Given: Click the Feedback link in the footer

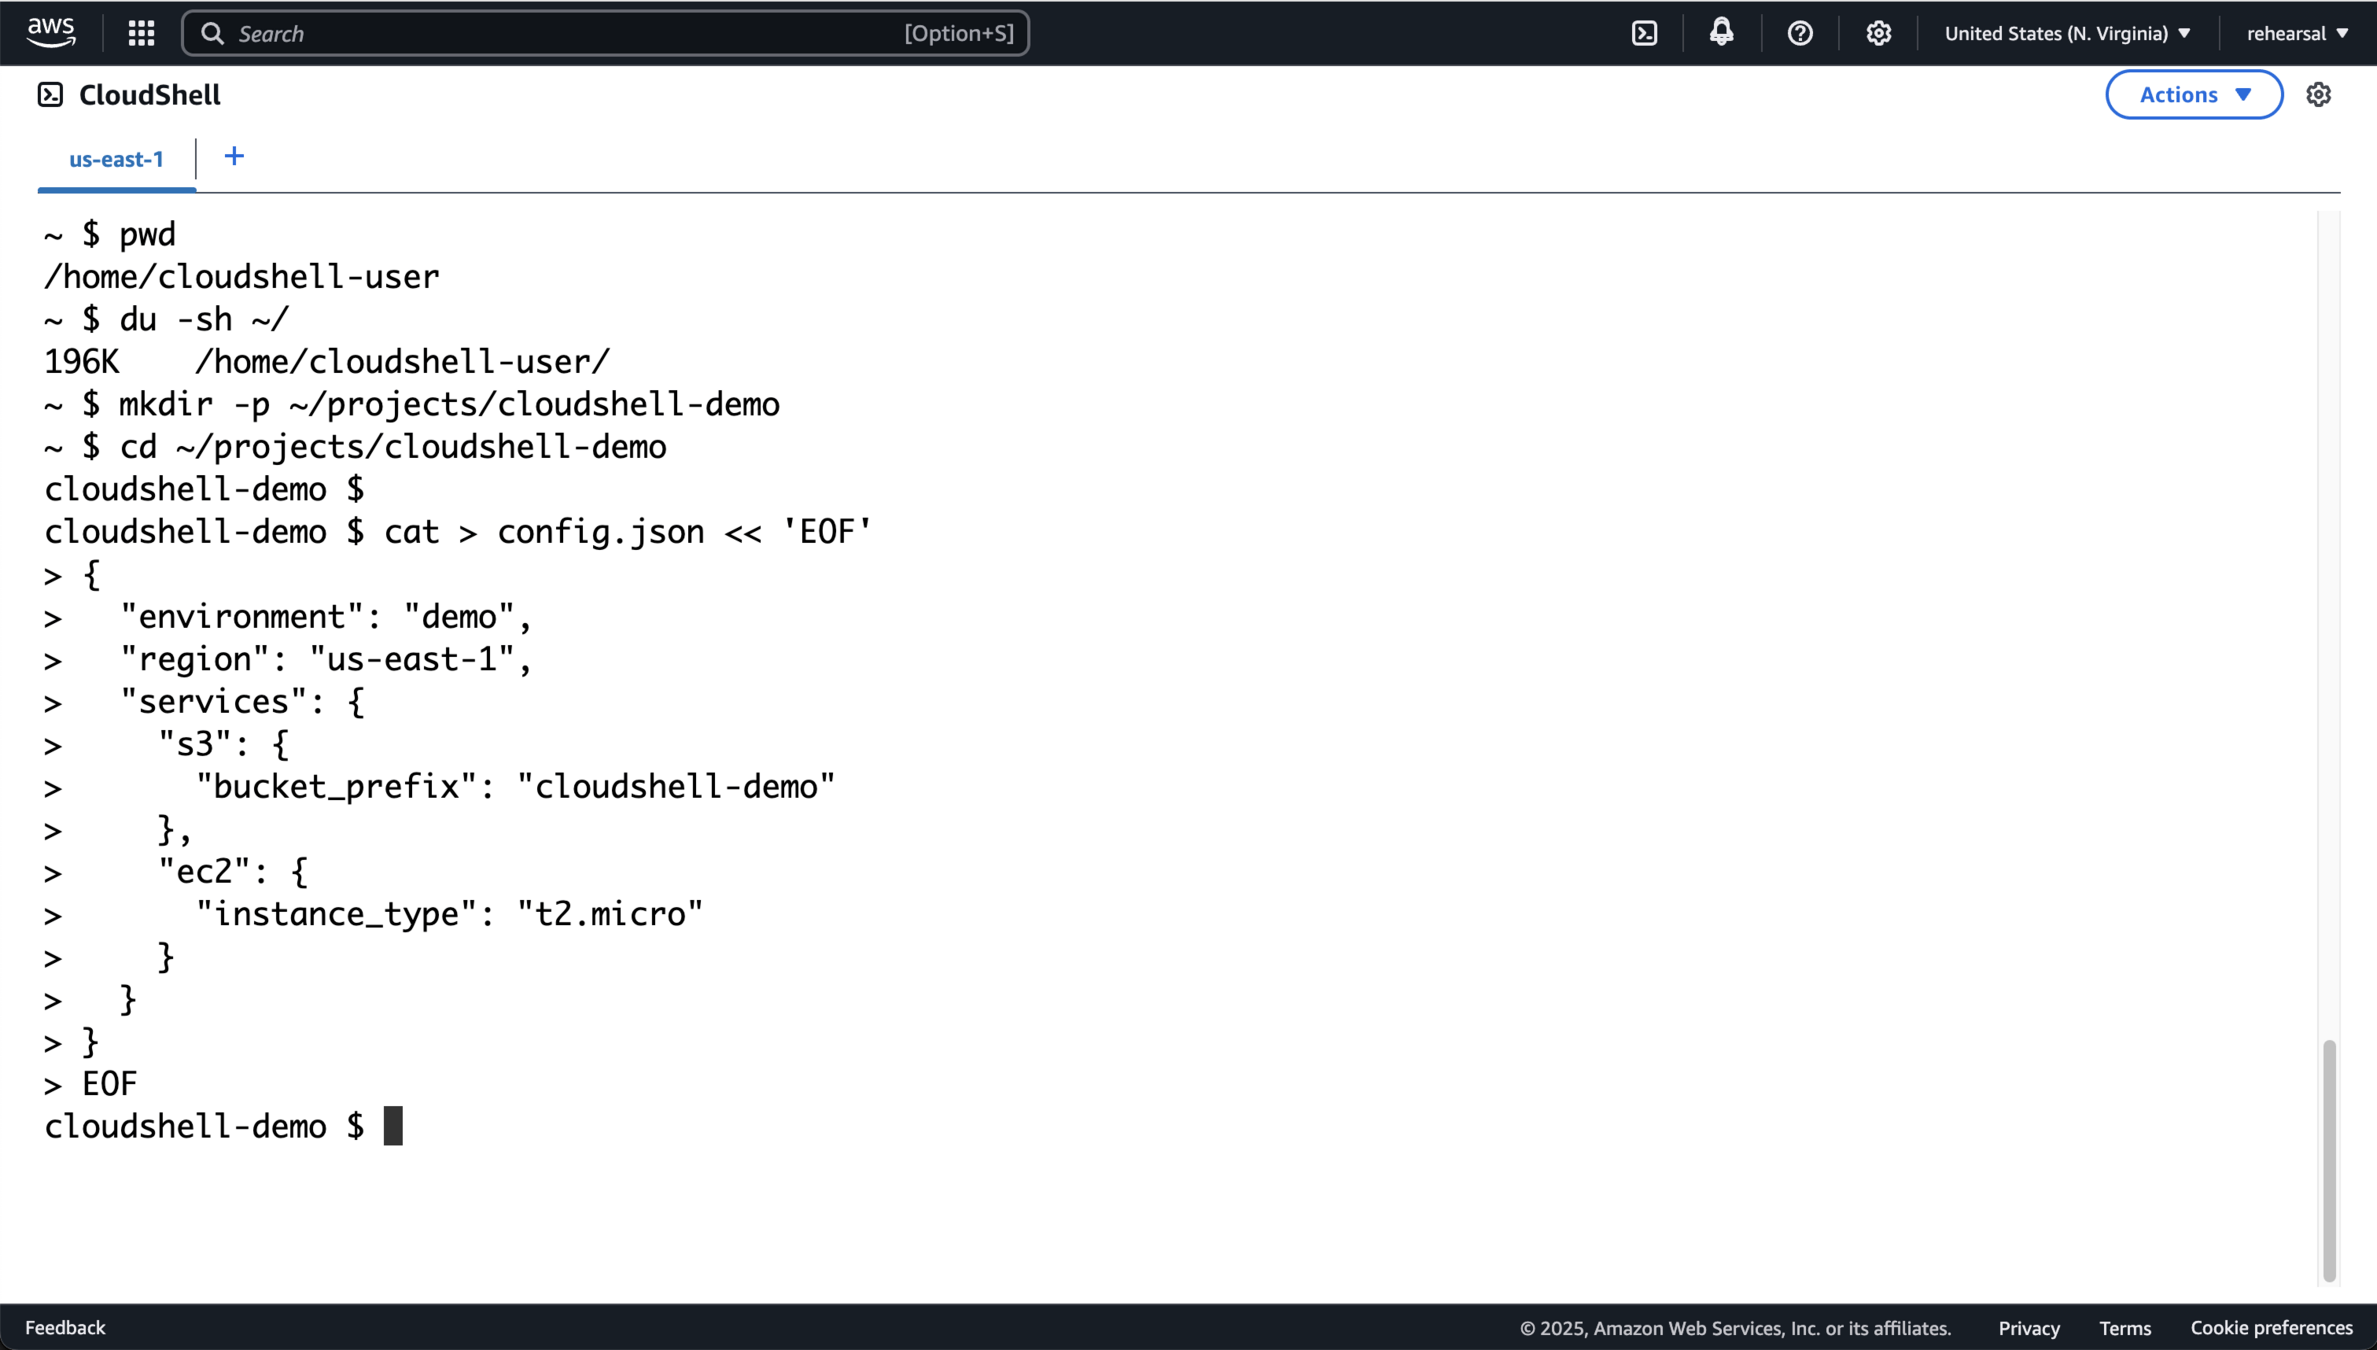Looking at the screenshot, I should 65,1327.
